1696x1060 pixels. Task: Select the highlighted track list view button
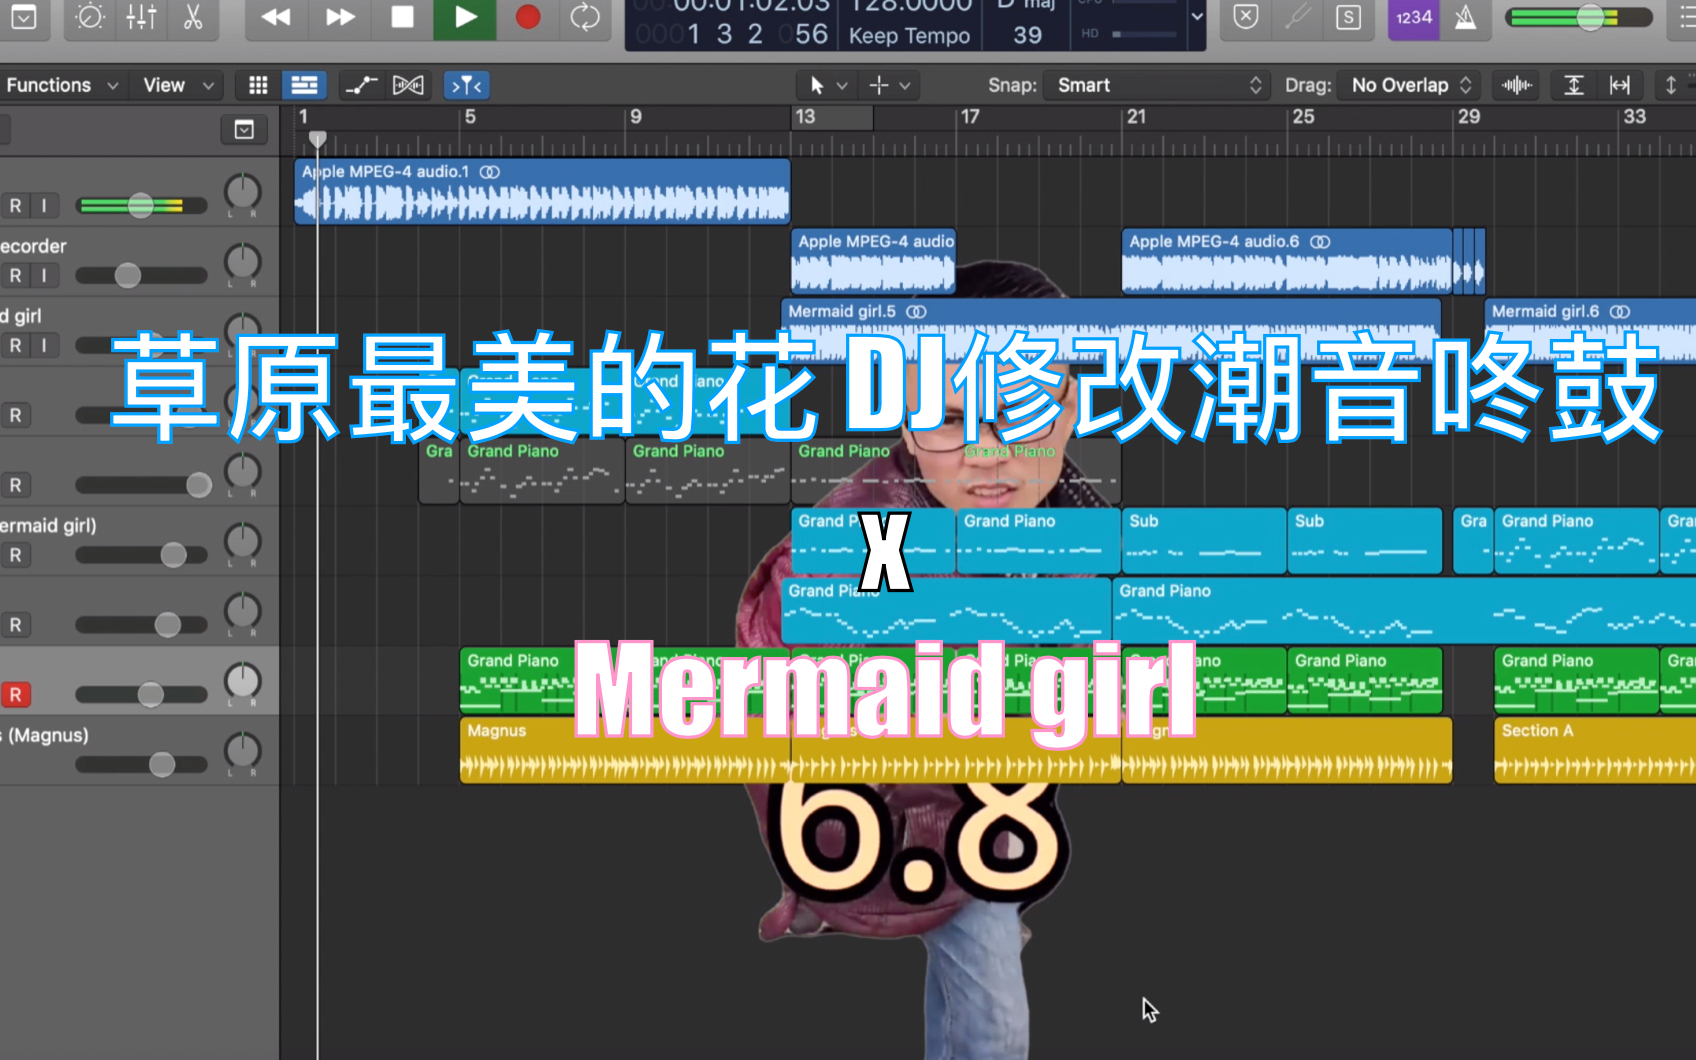304,85
